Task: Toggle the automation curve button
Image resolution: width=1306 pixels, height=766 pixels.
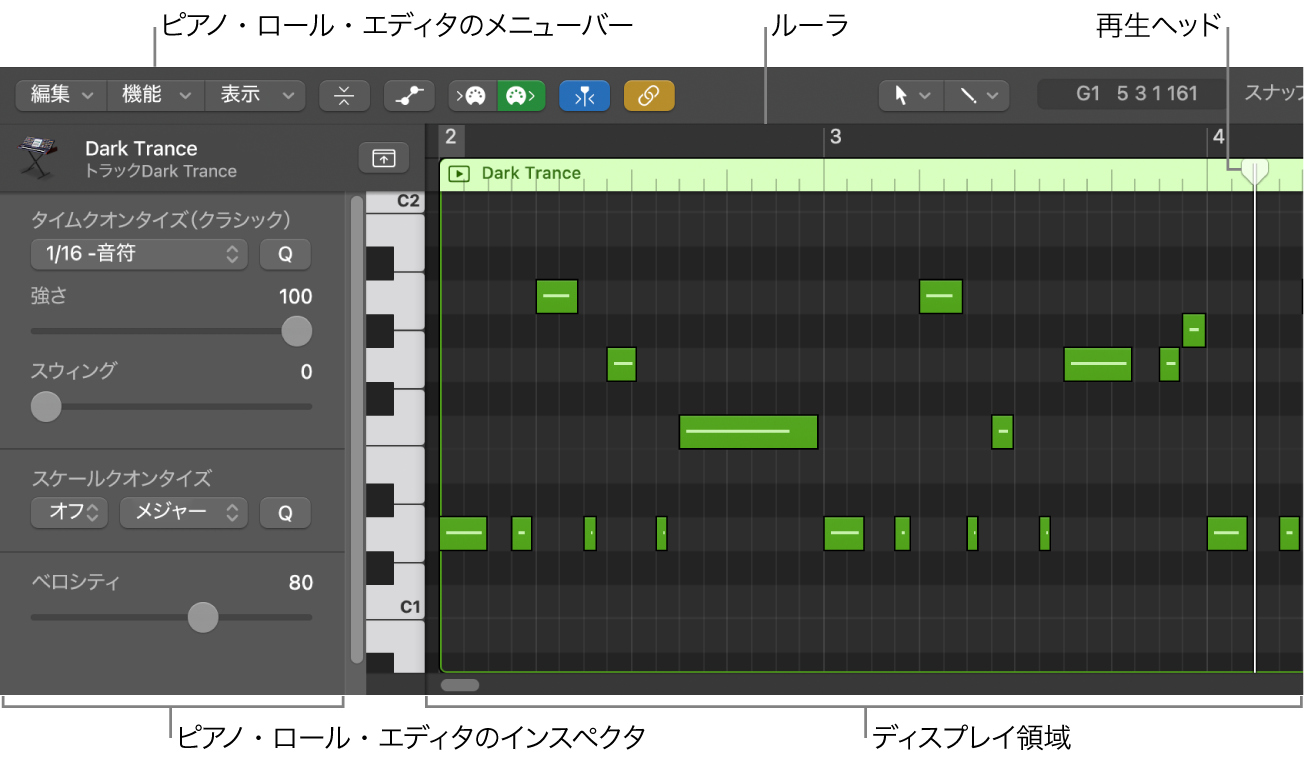Action: coord(409,95)
